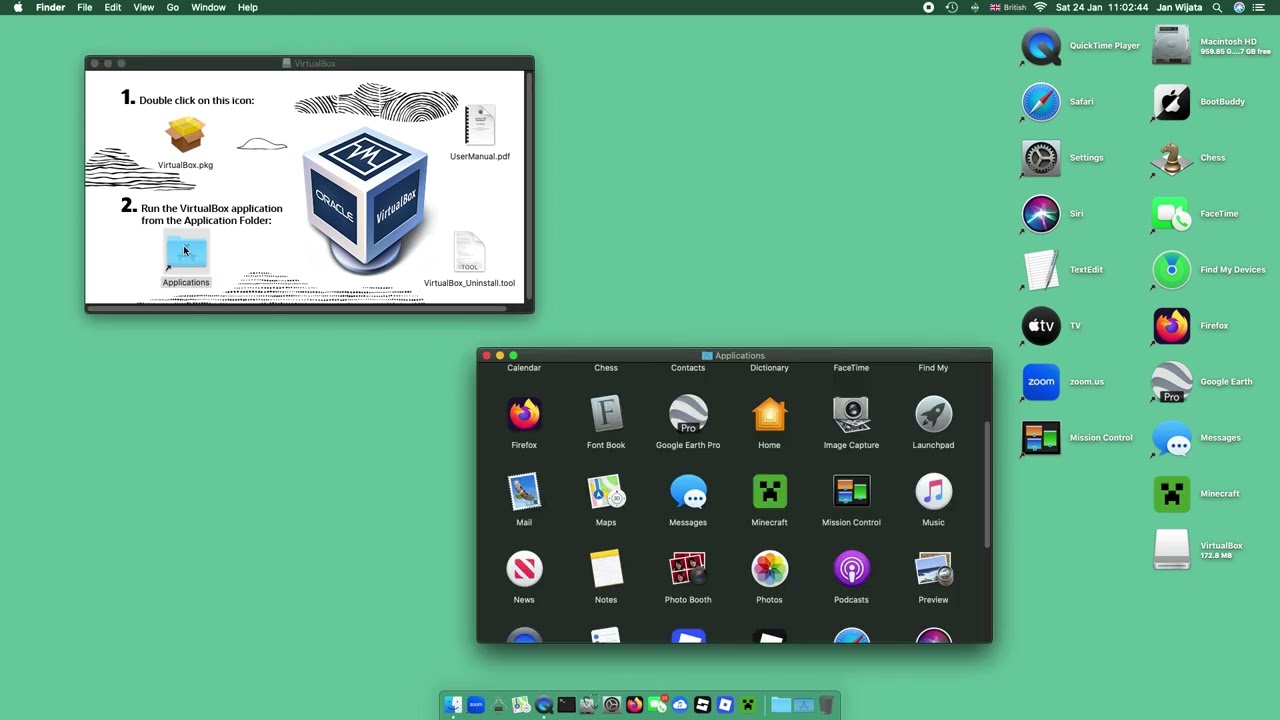Select the FaceTime desktop shortcut
Viewport: 1280px width, 720px height.
click(x=1172, y=214)
